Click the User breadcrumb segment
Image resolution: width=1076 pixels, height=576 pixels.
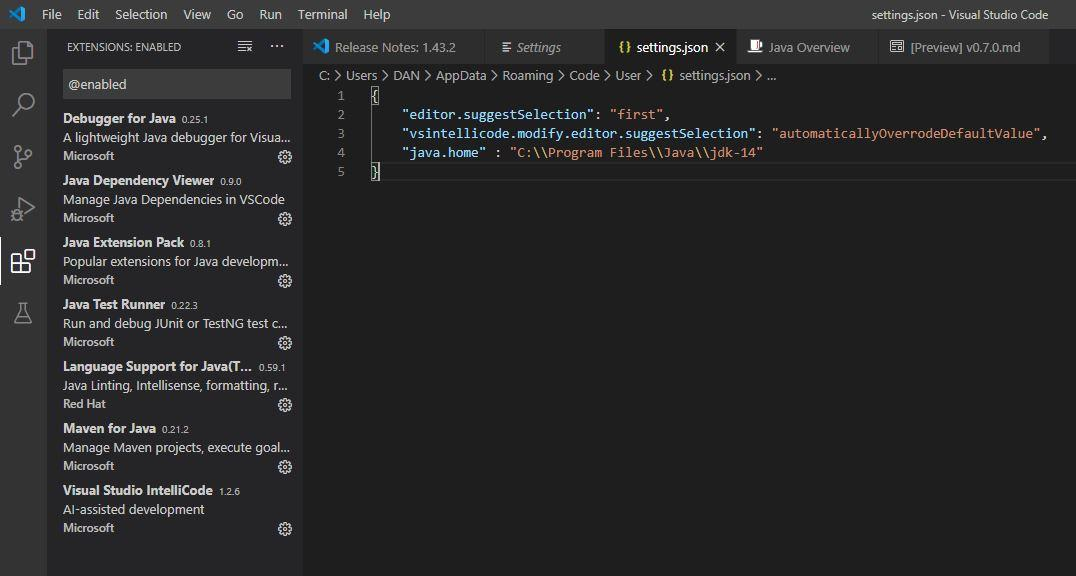628,76
